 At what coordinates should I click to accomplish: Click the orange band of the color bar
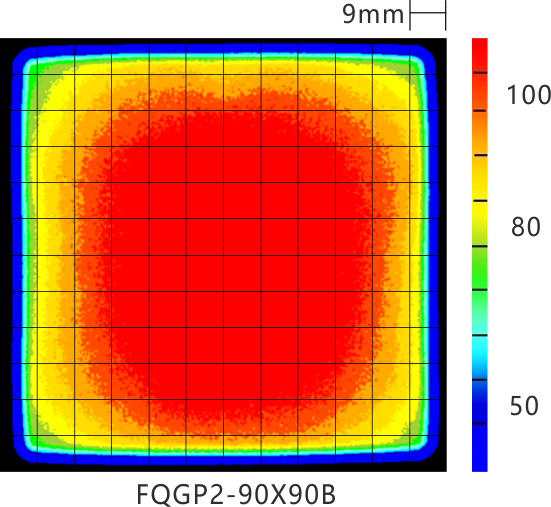click(480, 133)
